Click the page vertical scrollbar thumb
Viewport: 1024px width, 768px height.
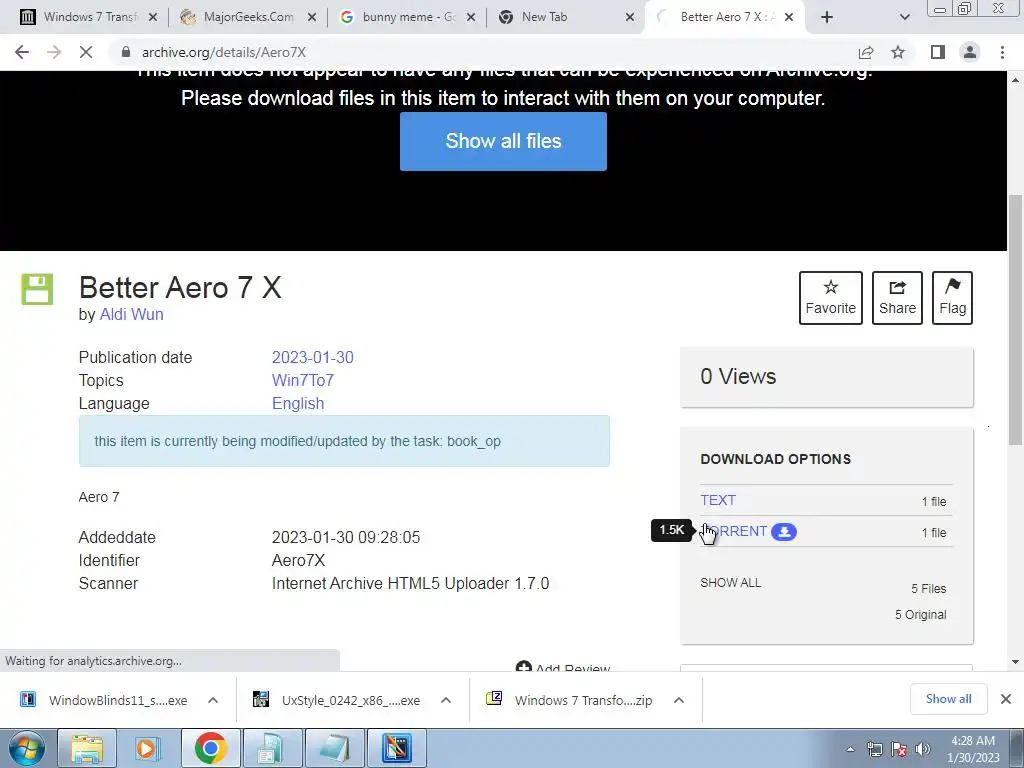pyautogui.click(x=1016, y=320)
